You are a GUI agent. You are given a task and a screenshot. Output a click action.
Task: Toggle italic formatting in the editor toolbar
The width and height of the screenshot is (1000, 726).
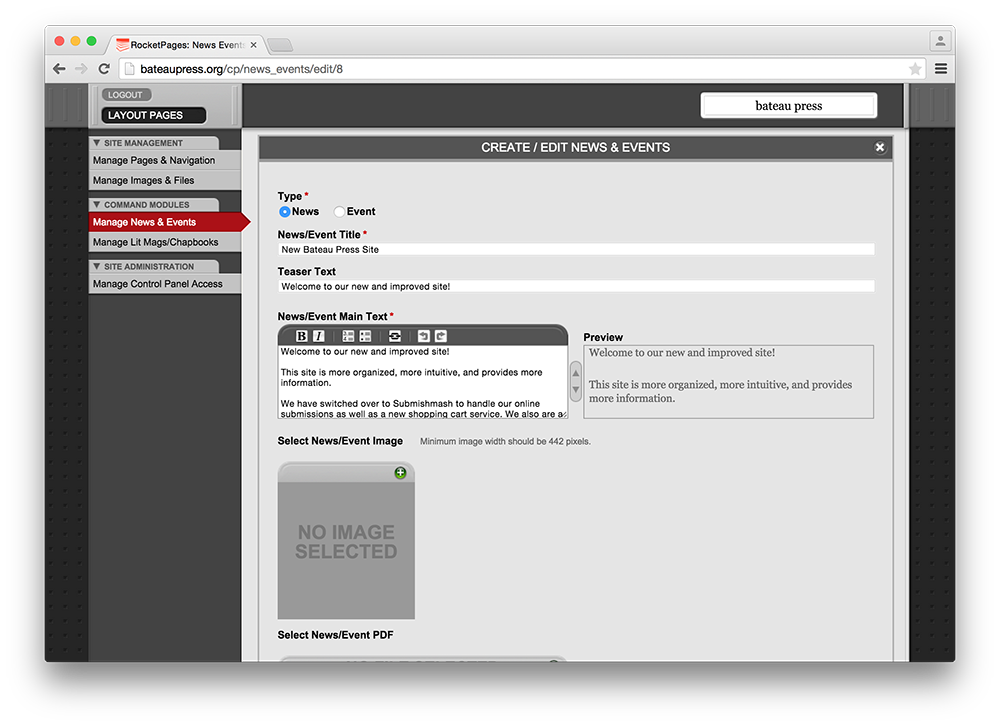tap(318, 337)
